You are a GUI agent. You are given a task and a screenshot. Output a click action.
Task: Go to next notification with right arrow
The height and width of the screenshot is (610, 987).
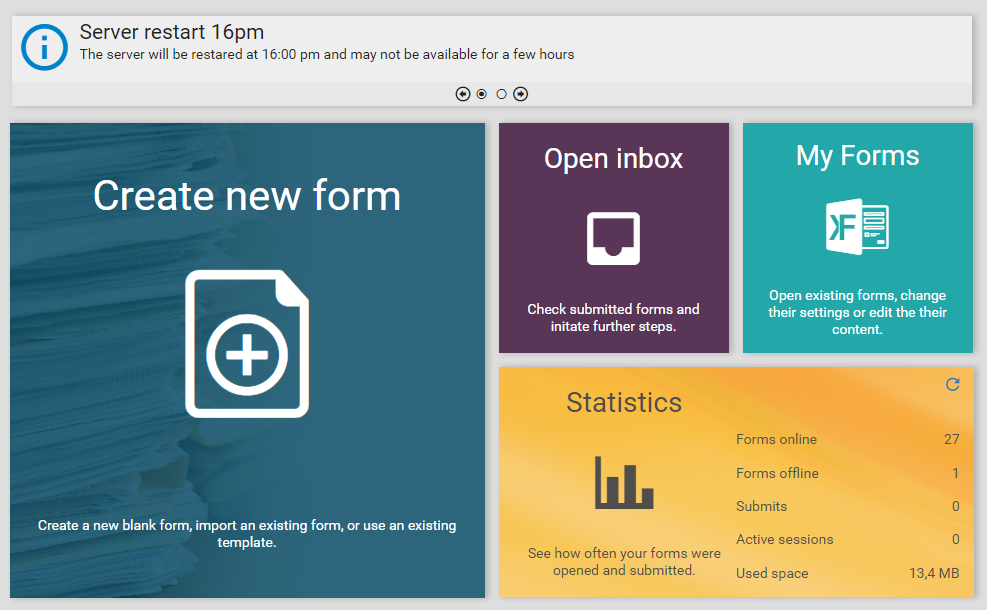click(520, 94)
